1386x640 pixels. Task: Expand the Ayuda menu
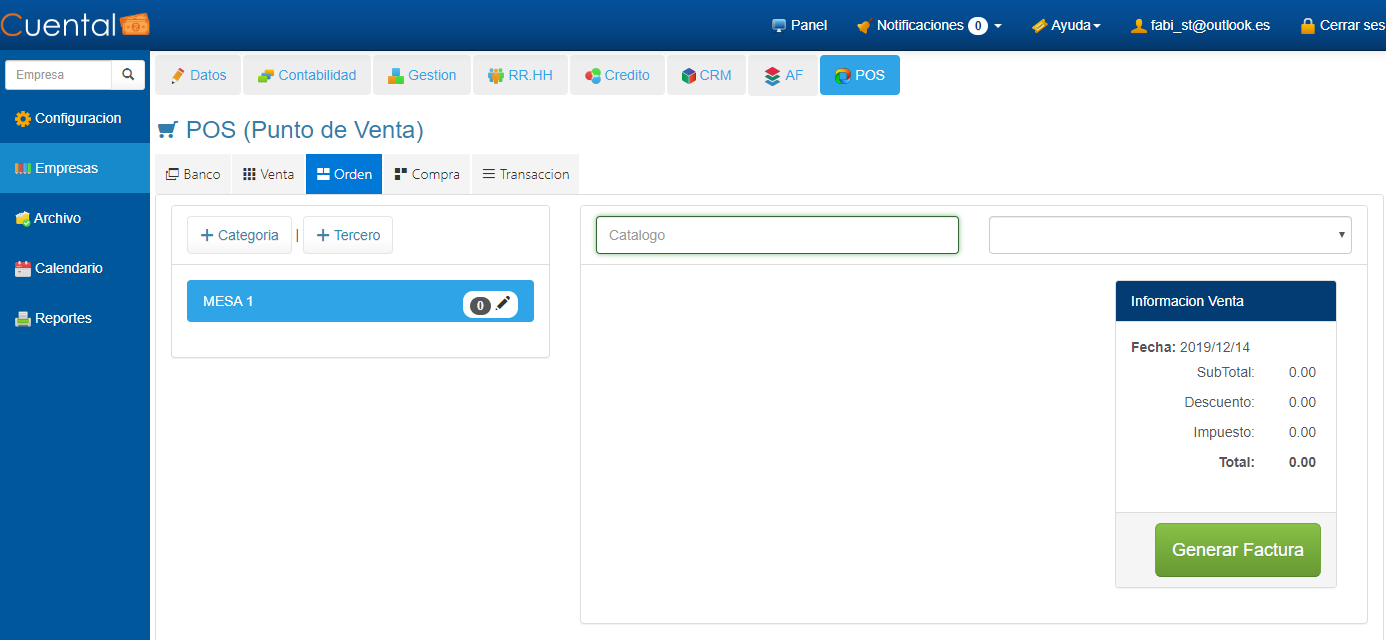(1066, 25)
